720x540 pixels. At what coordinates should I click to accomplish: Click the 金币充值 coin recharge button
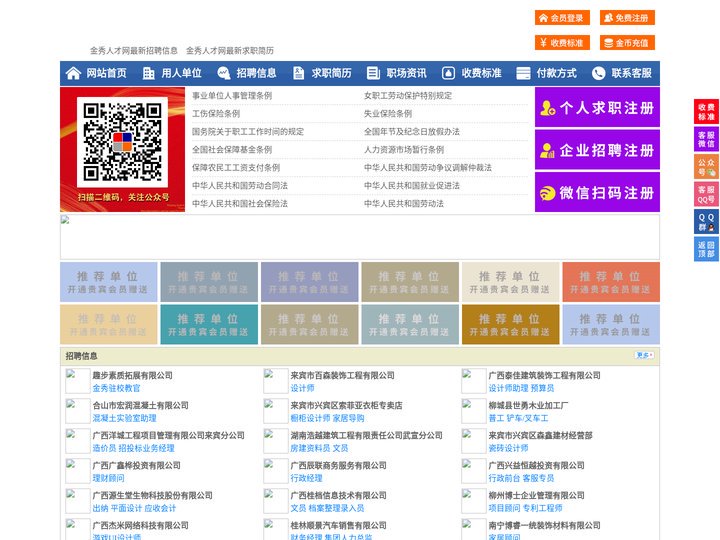[627, 43]
